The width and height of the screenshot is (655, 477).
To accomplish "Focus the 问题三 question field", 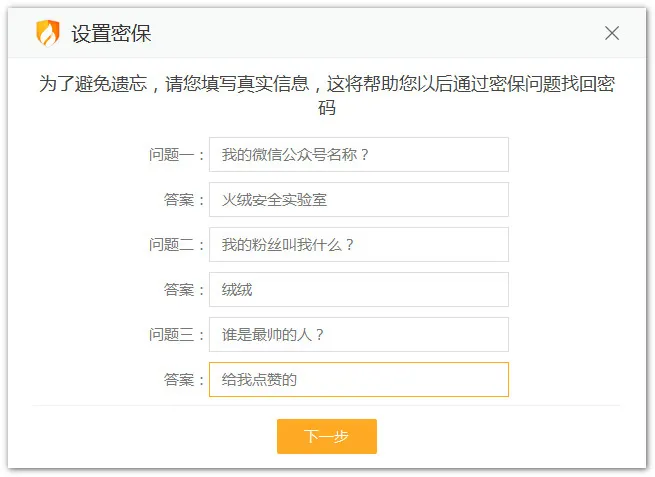I will pos(358,335).
